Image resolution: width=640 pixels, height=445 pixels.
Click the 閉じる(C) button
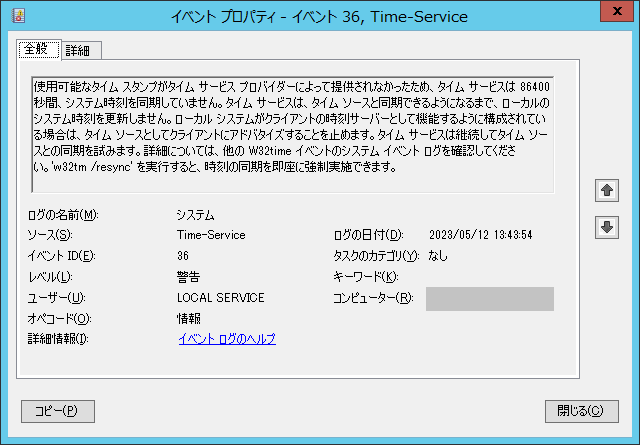point(582,411)
